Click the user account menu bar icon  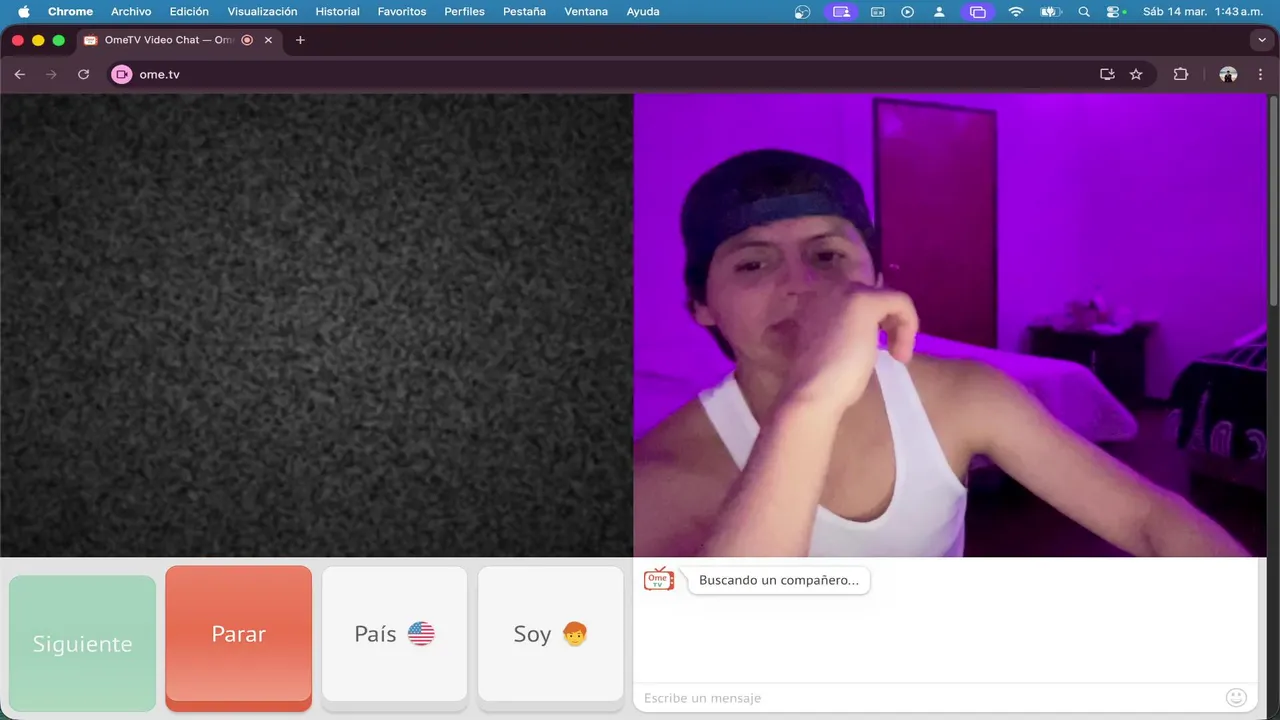[x=939, y=12]
